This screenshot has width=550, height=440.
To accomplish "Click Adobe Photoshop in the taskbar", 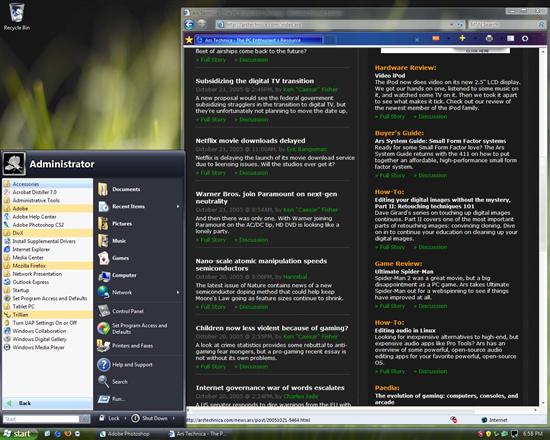I will (x=125, y=434).
